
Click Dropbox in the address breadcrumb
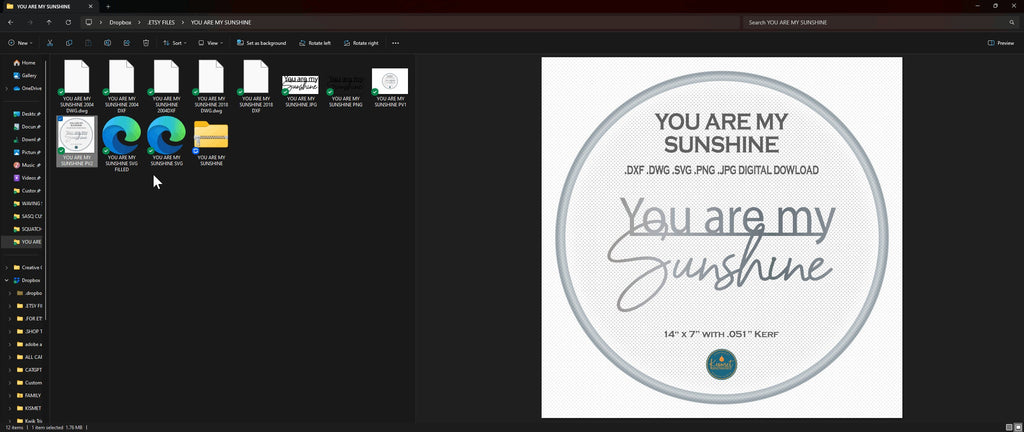(x=120, y=22)
